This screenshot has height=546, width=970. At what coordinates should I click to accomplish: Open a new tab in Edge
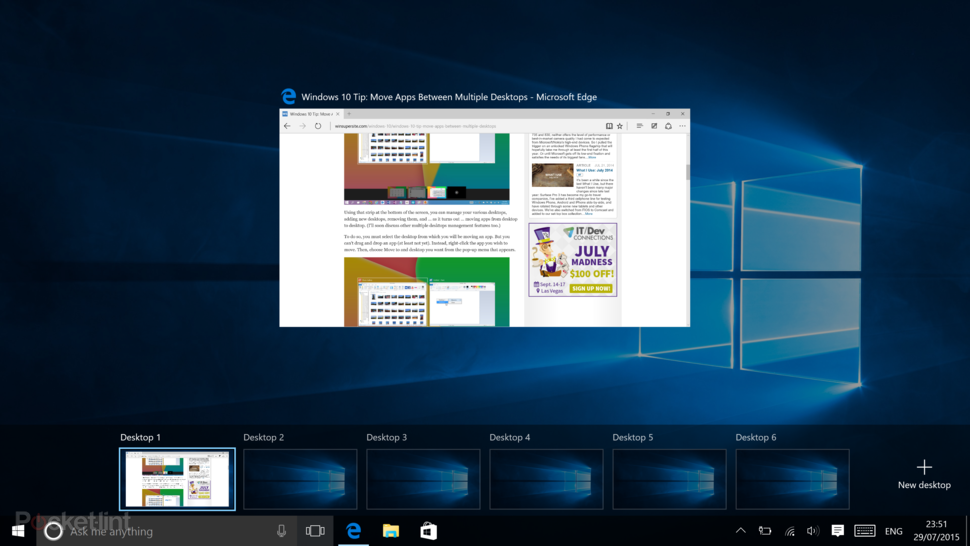[349, 114]
